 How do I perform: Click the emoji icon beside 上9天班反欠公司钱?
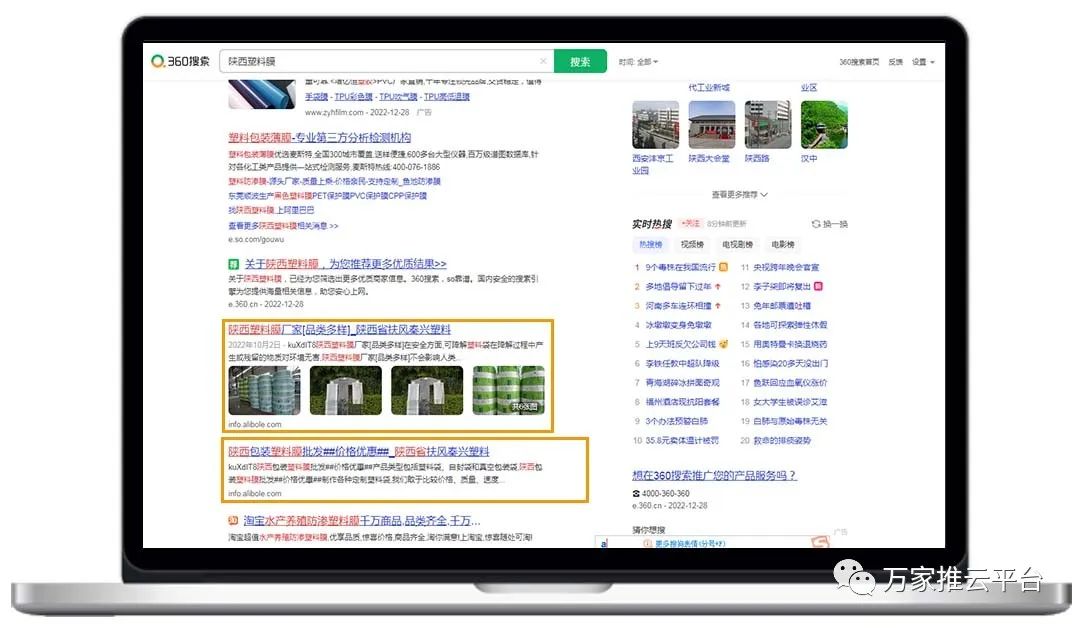tap(723, 344)
